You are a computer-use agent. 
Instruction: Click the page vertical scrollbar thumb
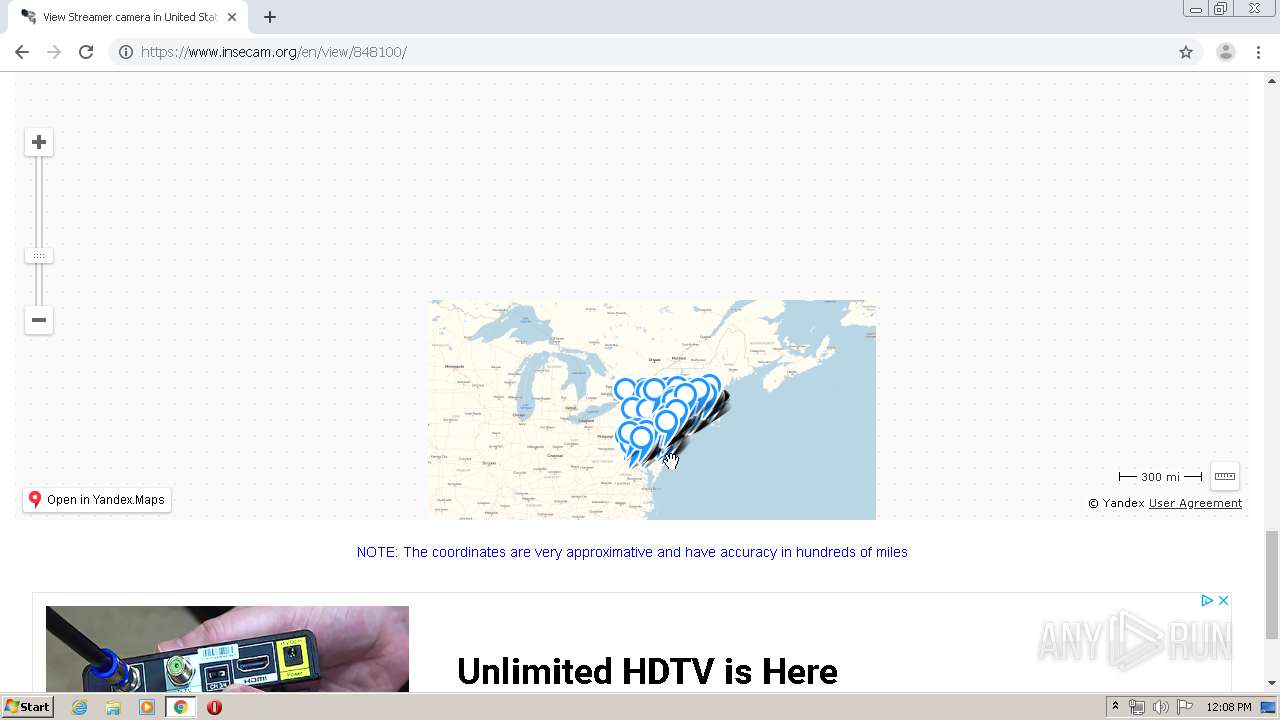[x=1272, y=585]
